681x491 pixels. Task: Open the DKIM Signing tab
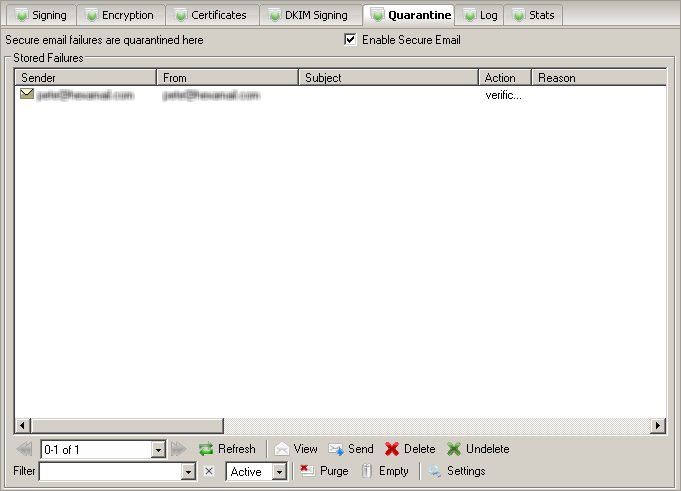pyautogui.click(x=311, y=15)
